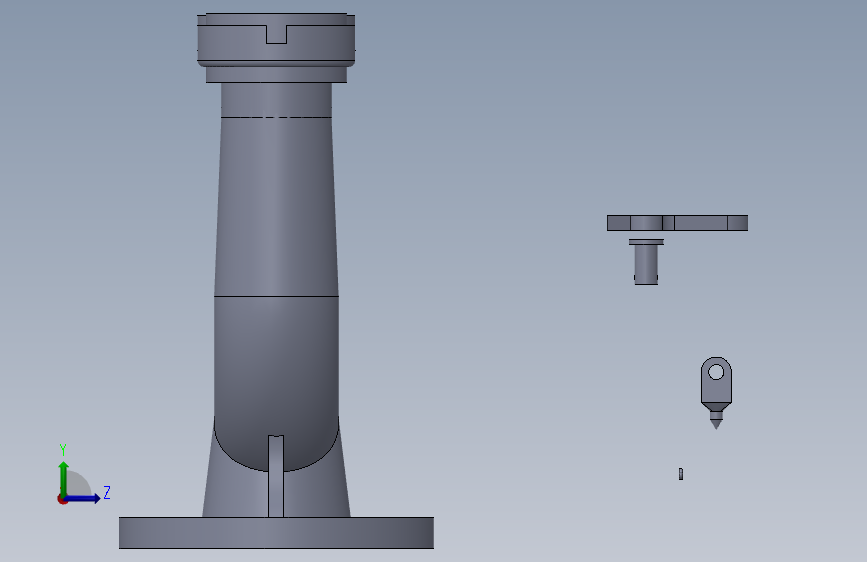Select the flat horizontal plate part
Screen dimensions: 867x562
(677, 223)
